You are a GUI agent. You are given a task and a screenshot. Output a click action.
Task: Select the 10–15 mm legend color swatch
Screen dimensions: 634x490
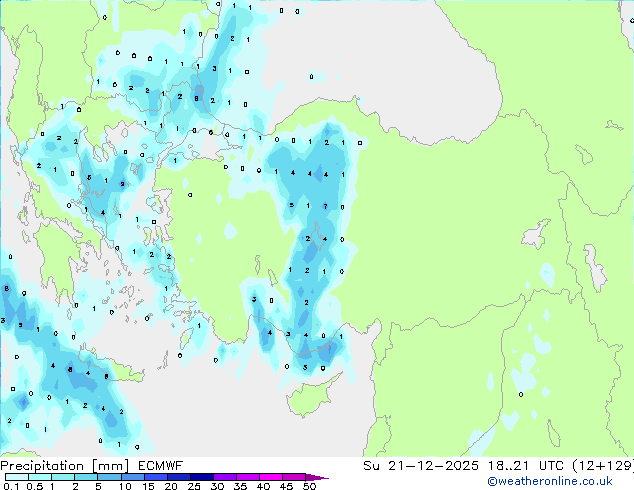(x=133, y=477)
